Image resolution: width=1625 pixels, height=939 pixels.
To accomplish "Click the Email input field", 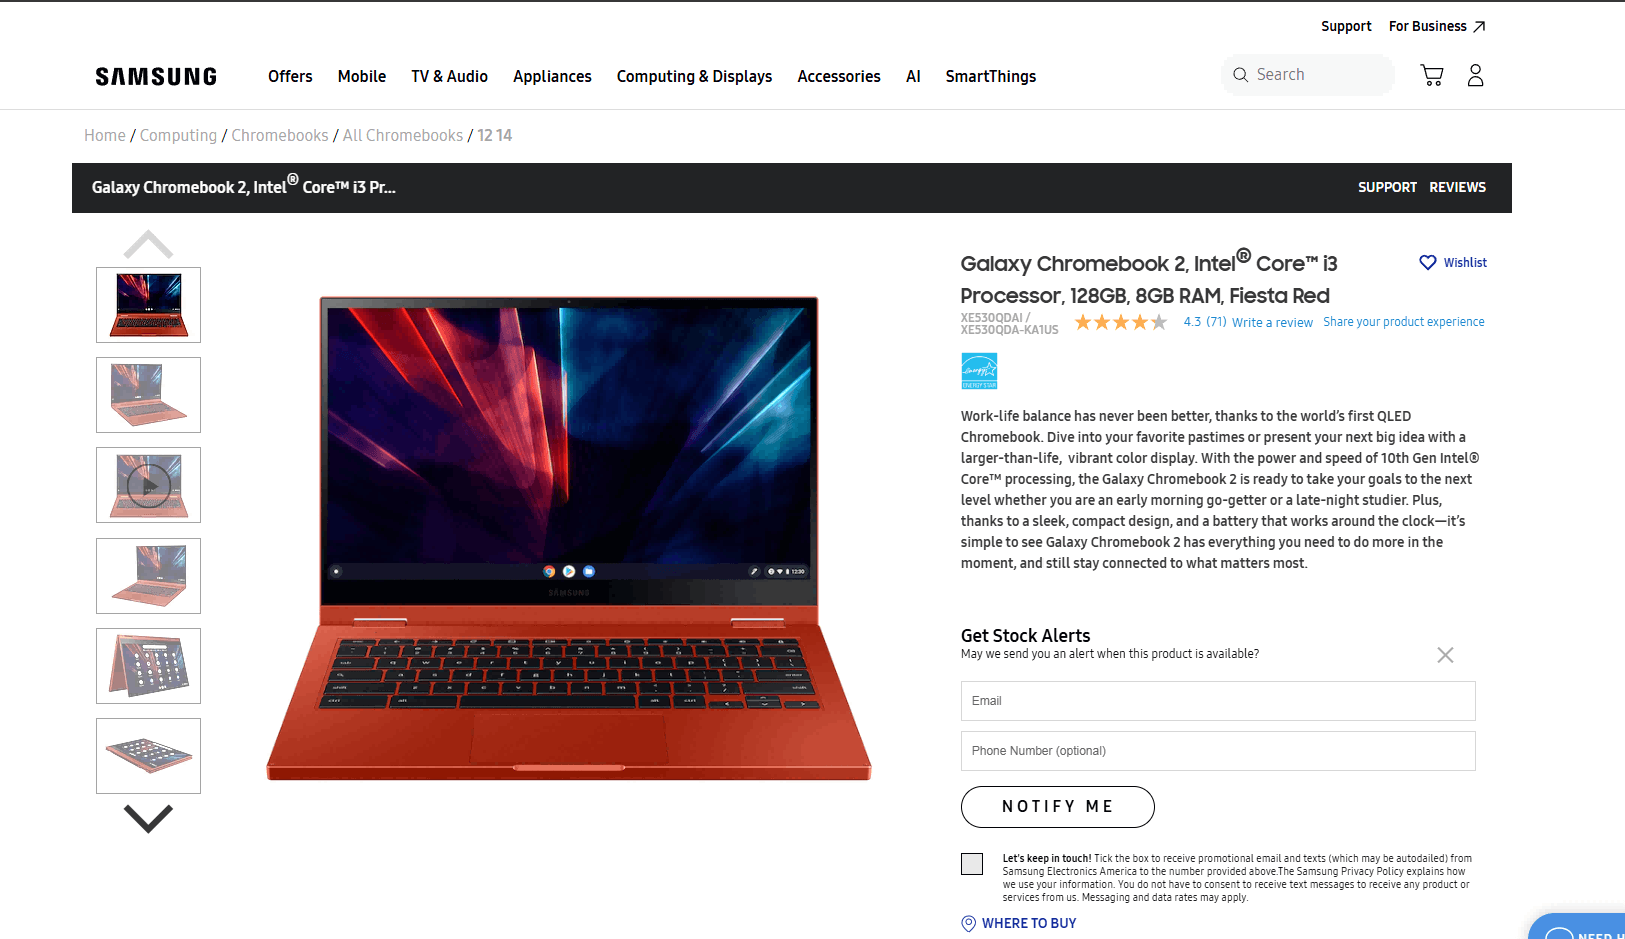I will click(x=1218, y=701).
